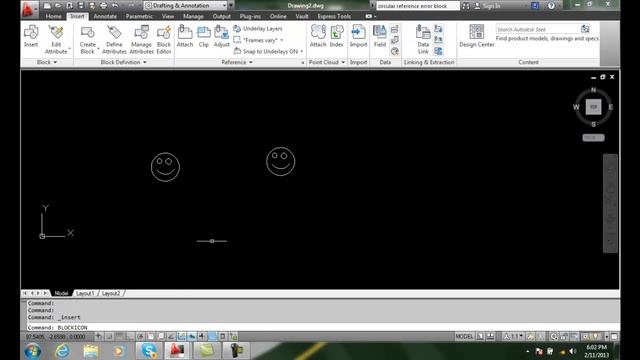This screenshot has width=640, height=360.
Task: Click the ViewCube TOP face
Action: [x=593, y=107]
